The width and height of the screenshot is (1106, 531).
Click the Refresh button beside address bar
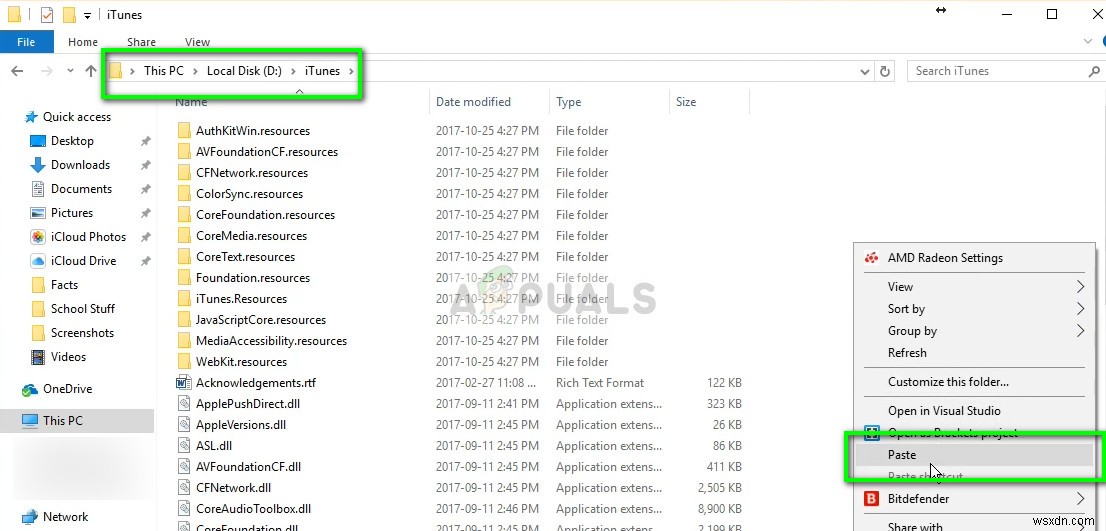click(885, 71)
